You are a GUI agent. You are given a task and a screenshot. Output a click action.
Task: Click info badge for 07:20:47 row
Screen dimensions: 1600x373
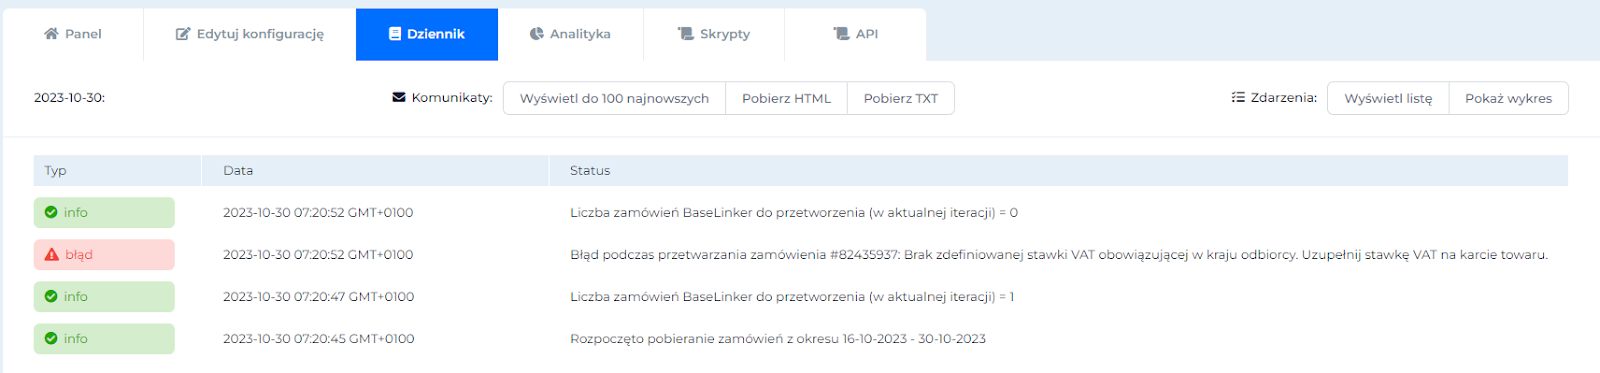[x=104, y=296]
